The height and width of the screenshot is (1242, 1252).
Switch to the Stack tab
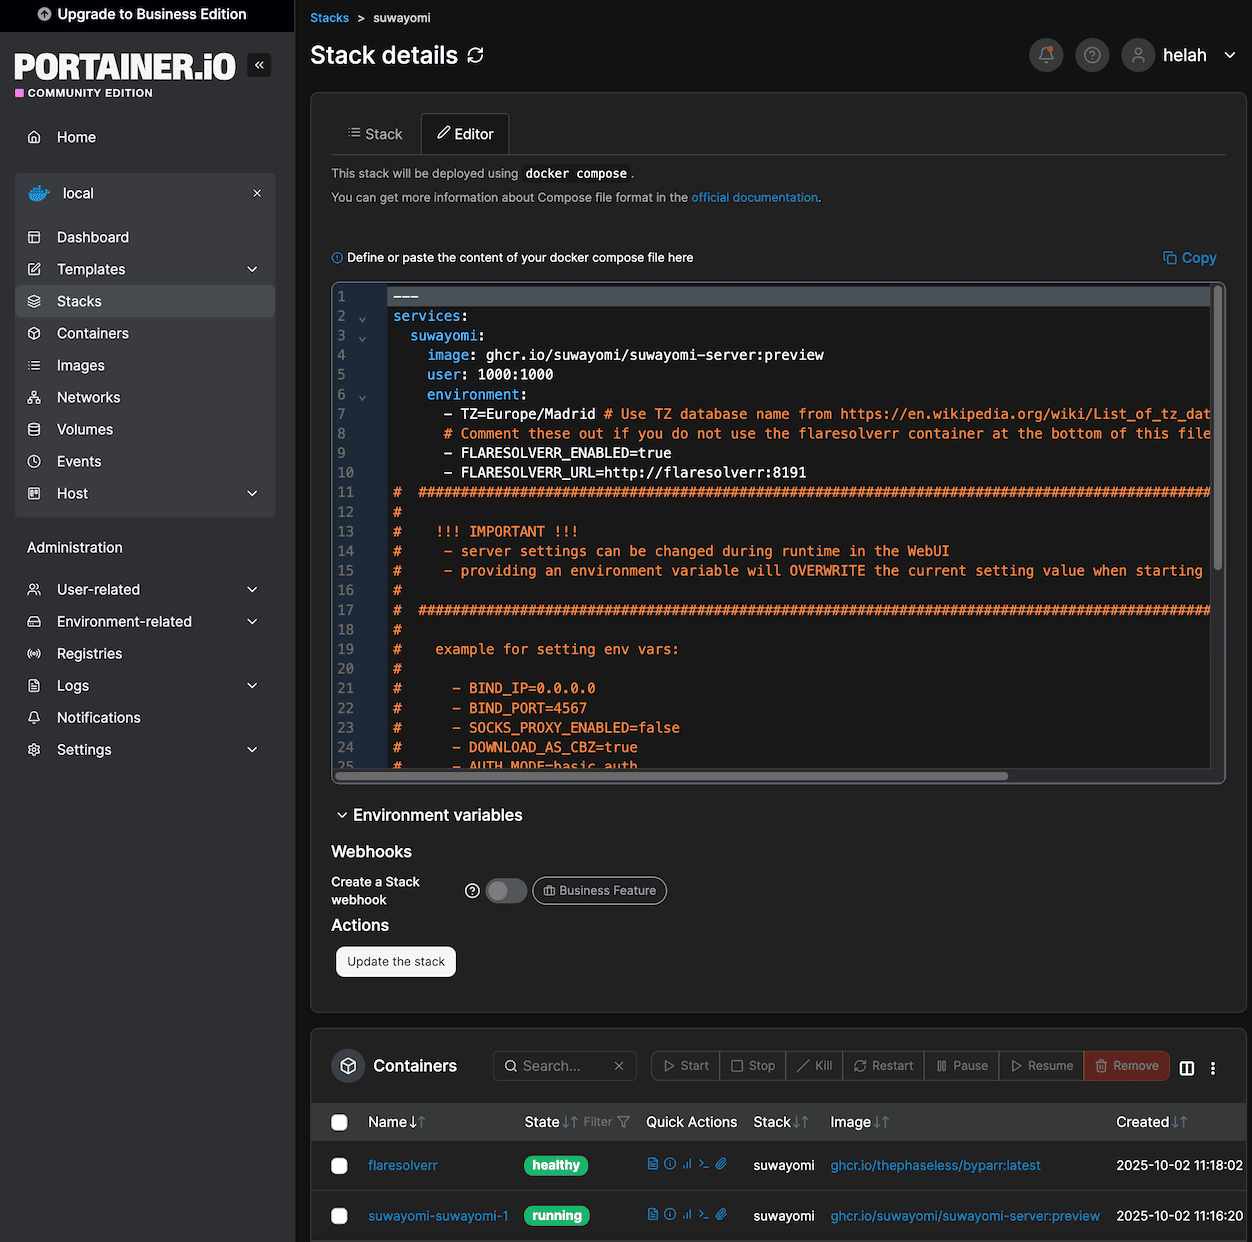pyautogui.click(x=375, y=134)
